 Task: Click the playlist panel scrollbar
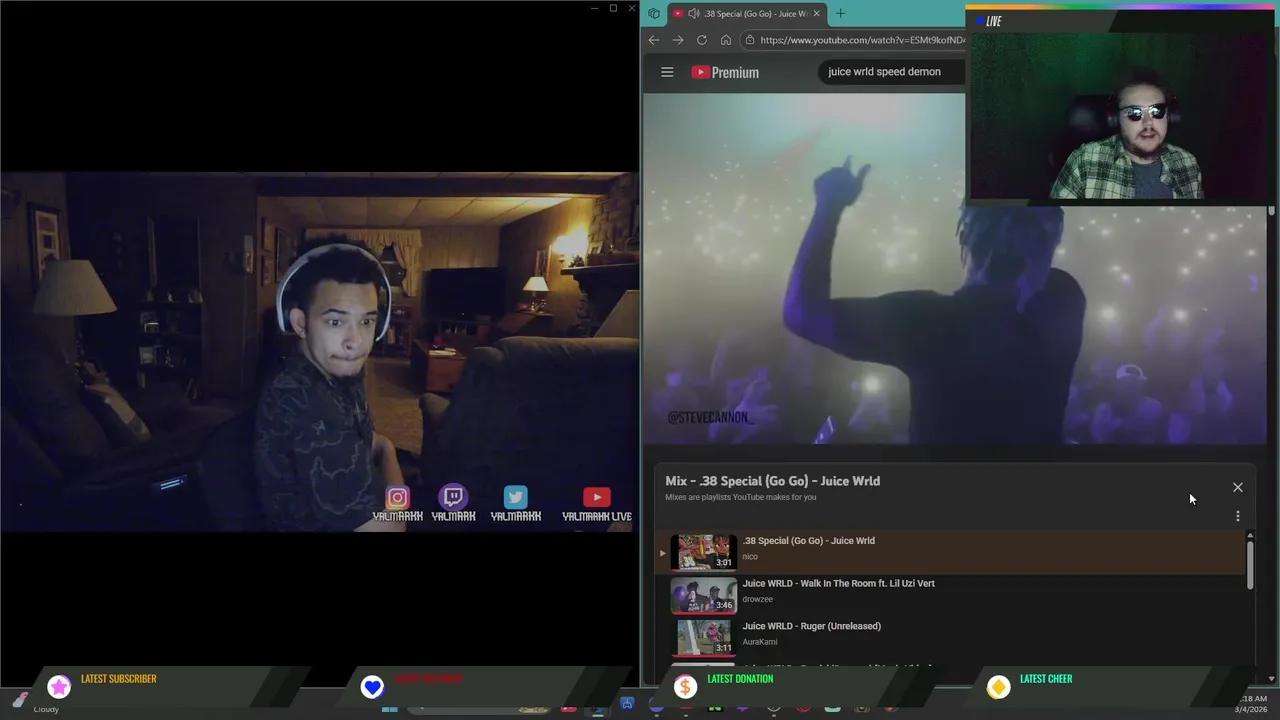click(x=1250, y=565)
